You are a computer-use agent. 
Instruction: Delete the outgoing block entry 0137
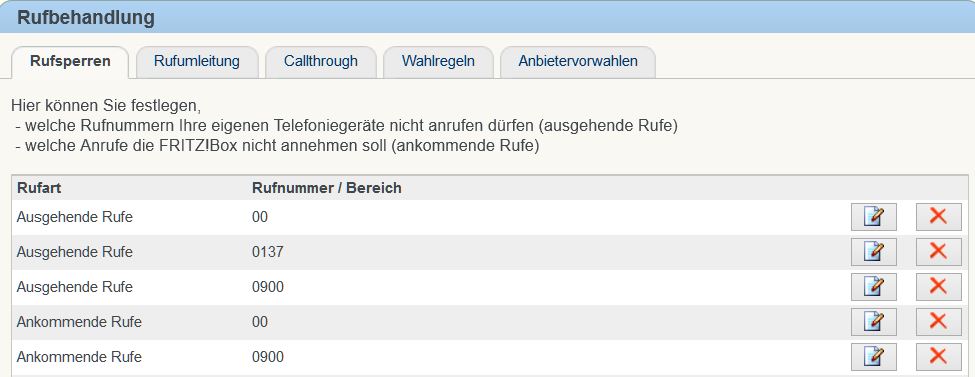[938, 252]
